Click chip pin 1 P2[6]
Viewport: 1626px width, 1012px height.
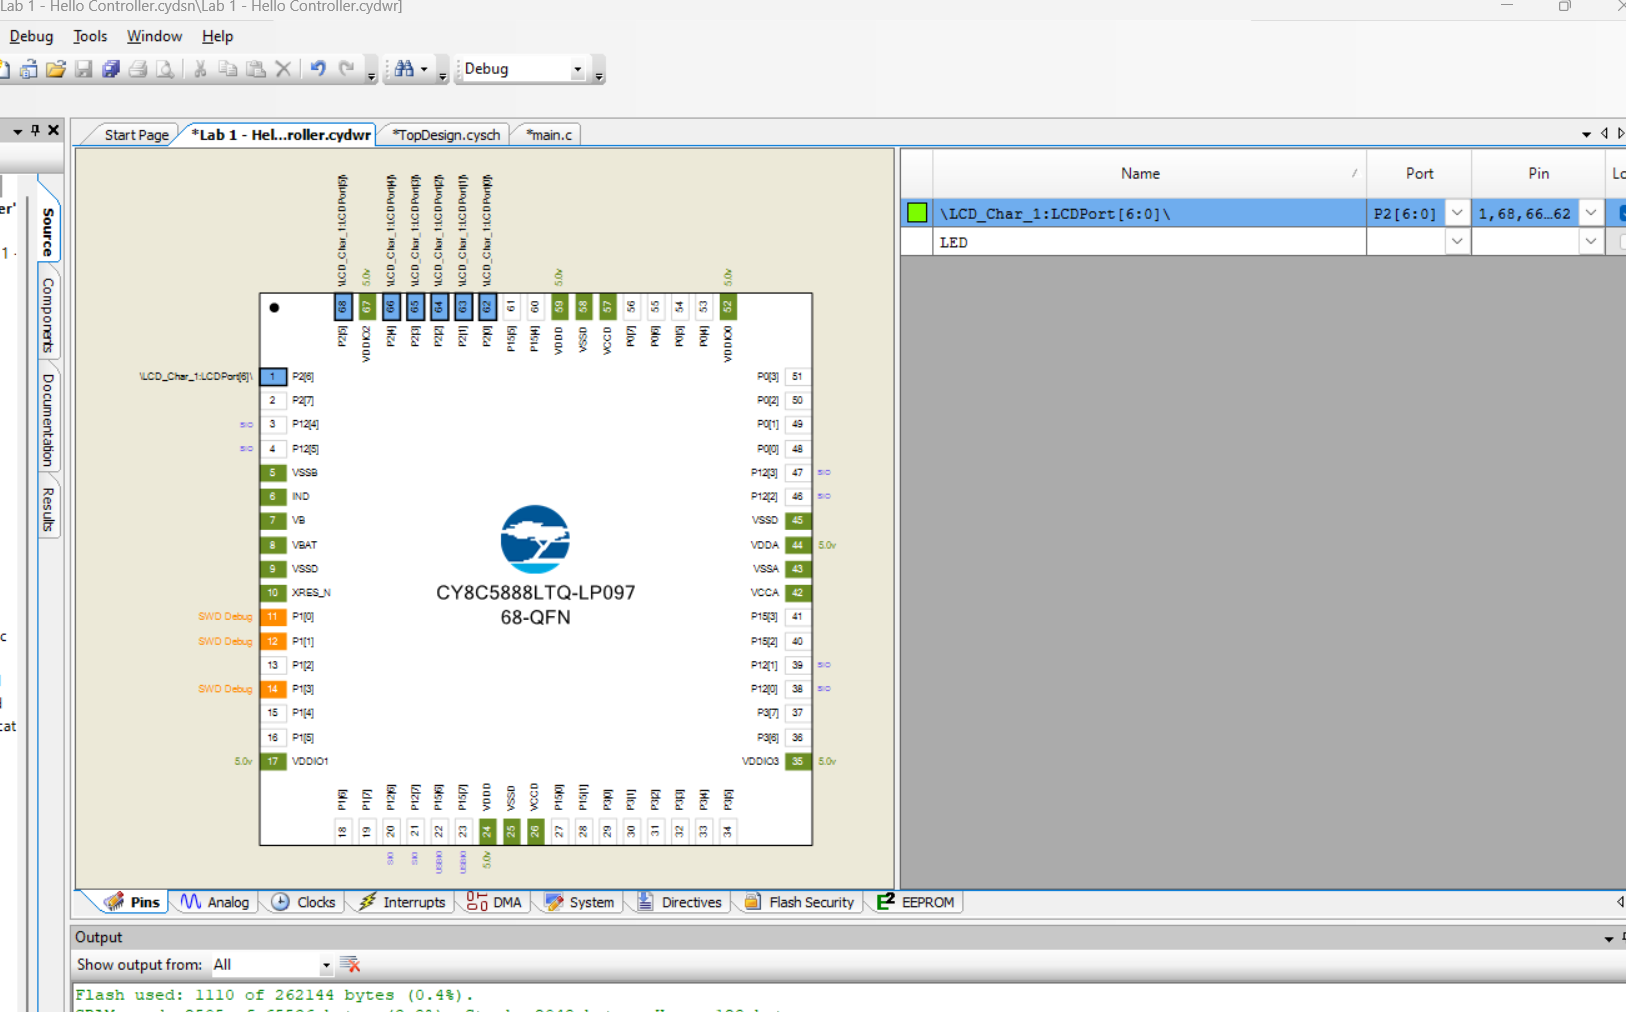click(x=273, y=377)
